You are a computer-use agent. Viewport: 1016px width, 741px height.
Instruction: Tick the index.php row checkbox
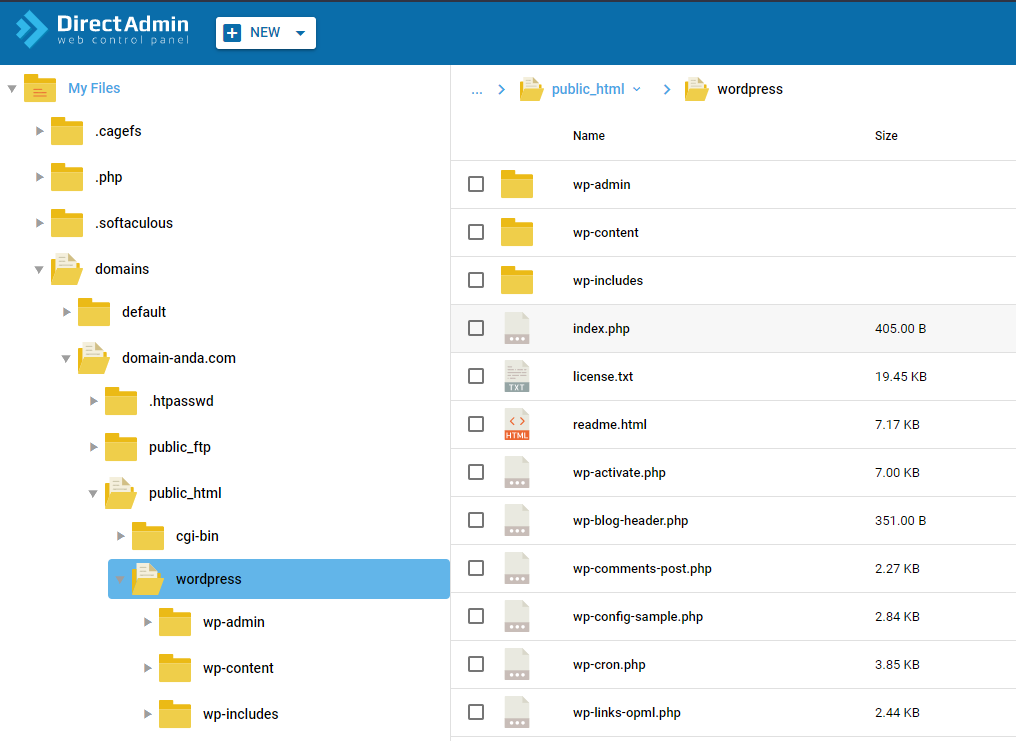(476, 328)
